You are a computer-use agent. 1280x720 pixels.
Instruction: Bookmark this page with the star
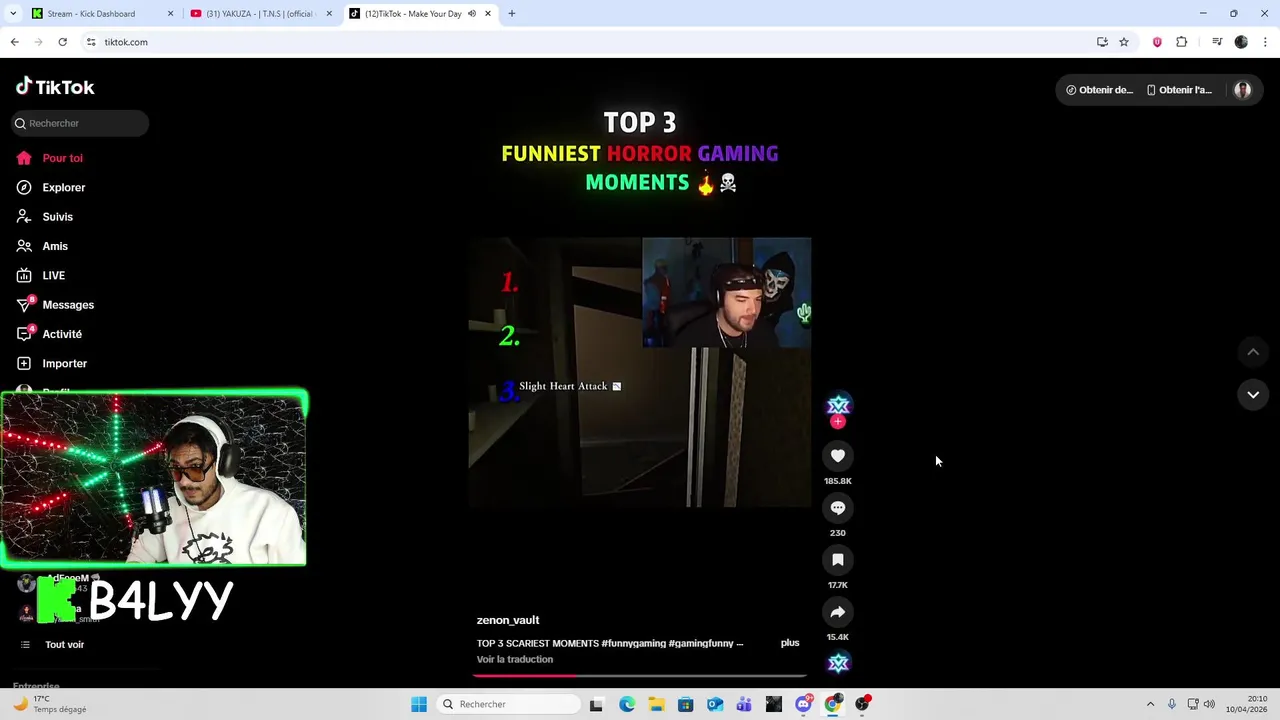(1124, 42)
